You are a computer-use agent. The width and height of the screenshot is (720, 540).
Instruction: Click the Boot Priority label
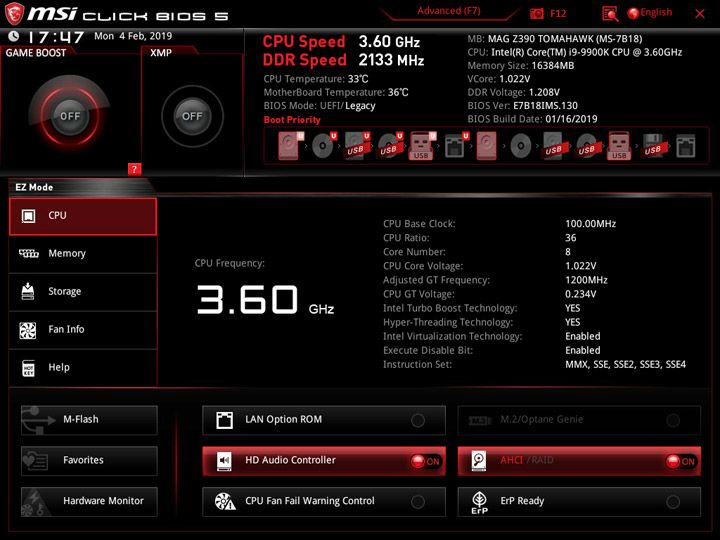(292, 120)
